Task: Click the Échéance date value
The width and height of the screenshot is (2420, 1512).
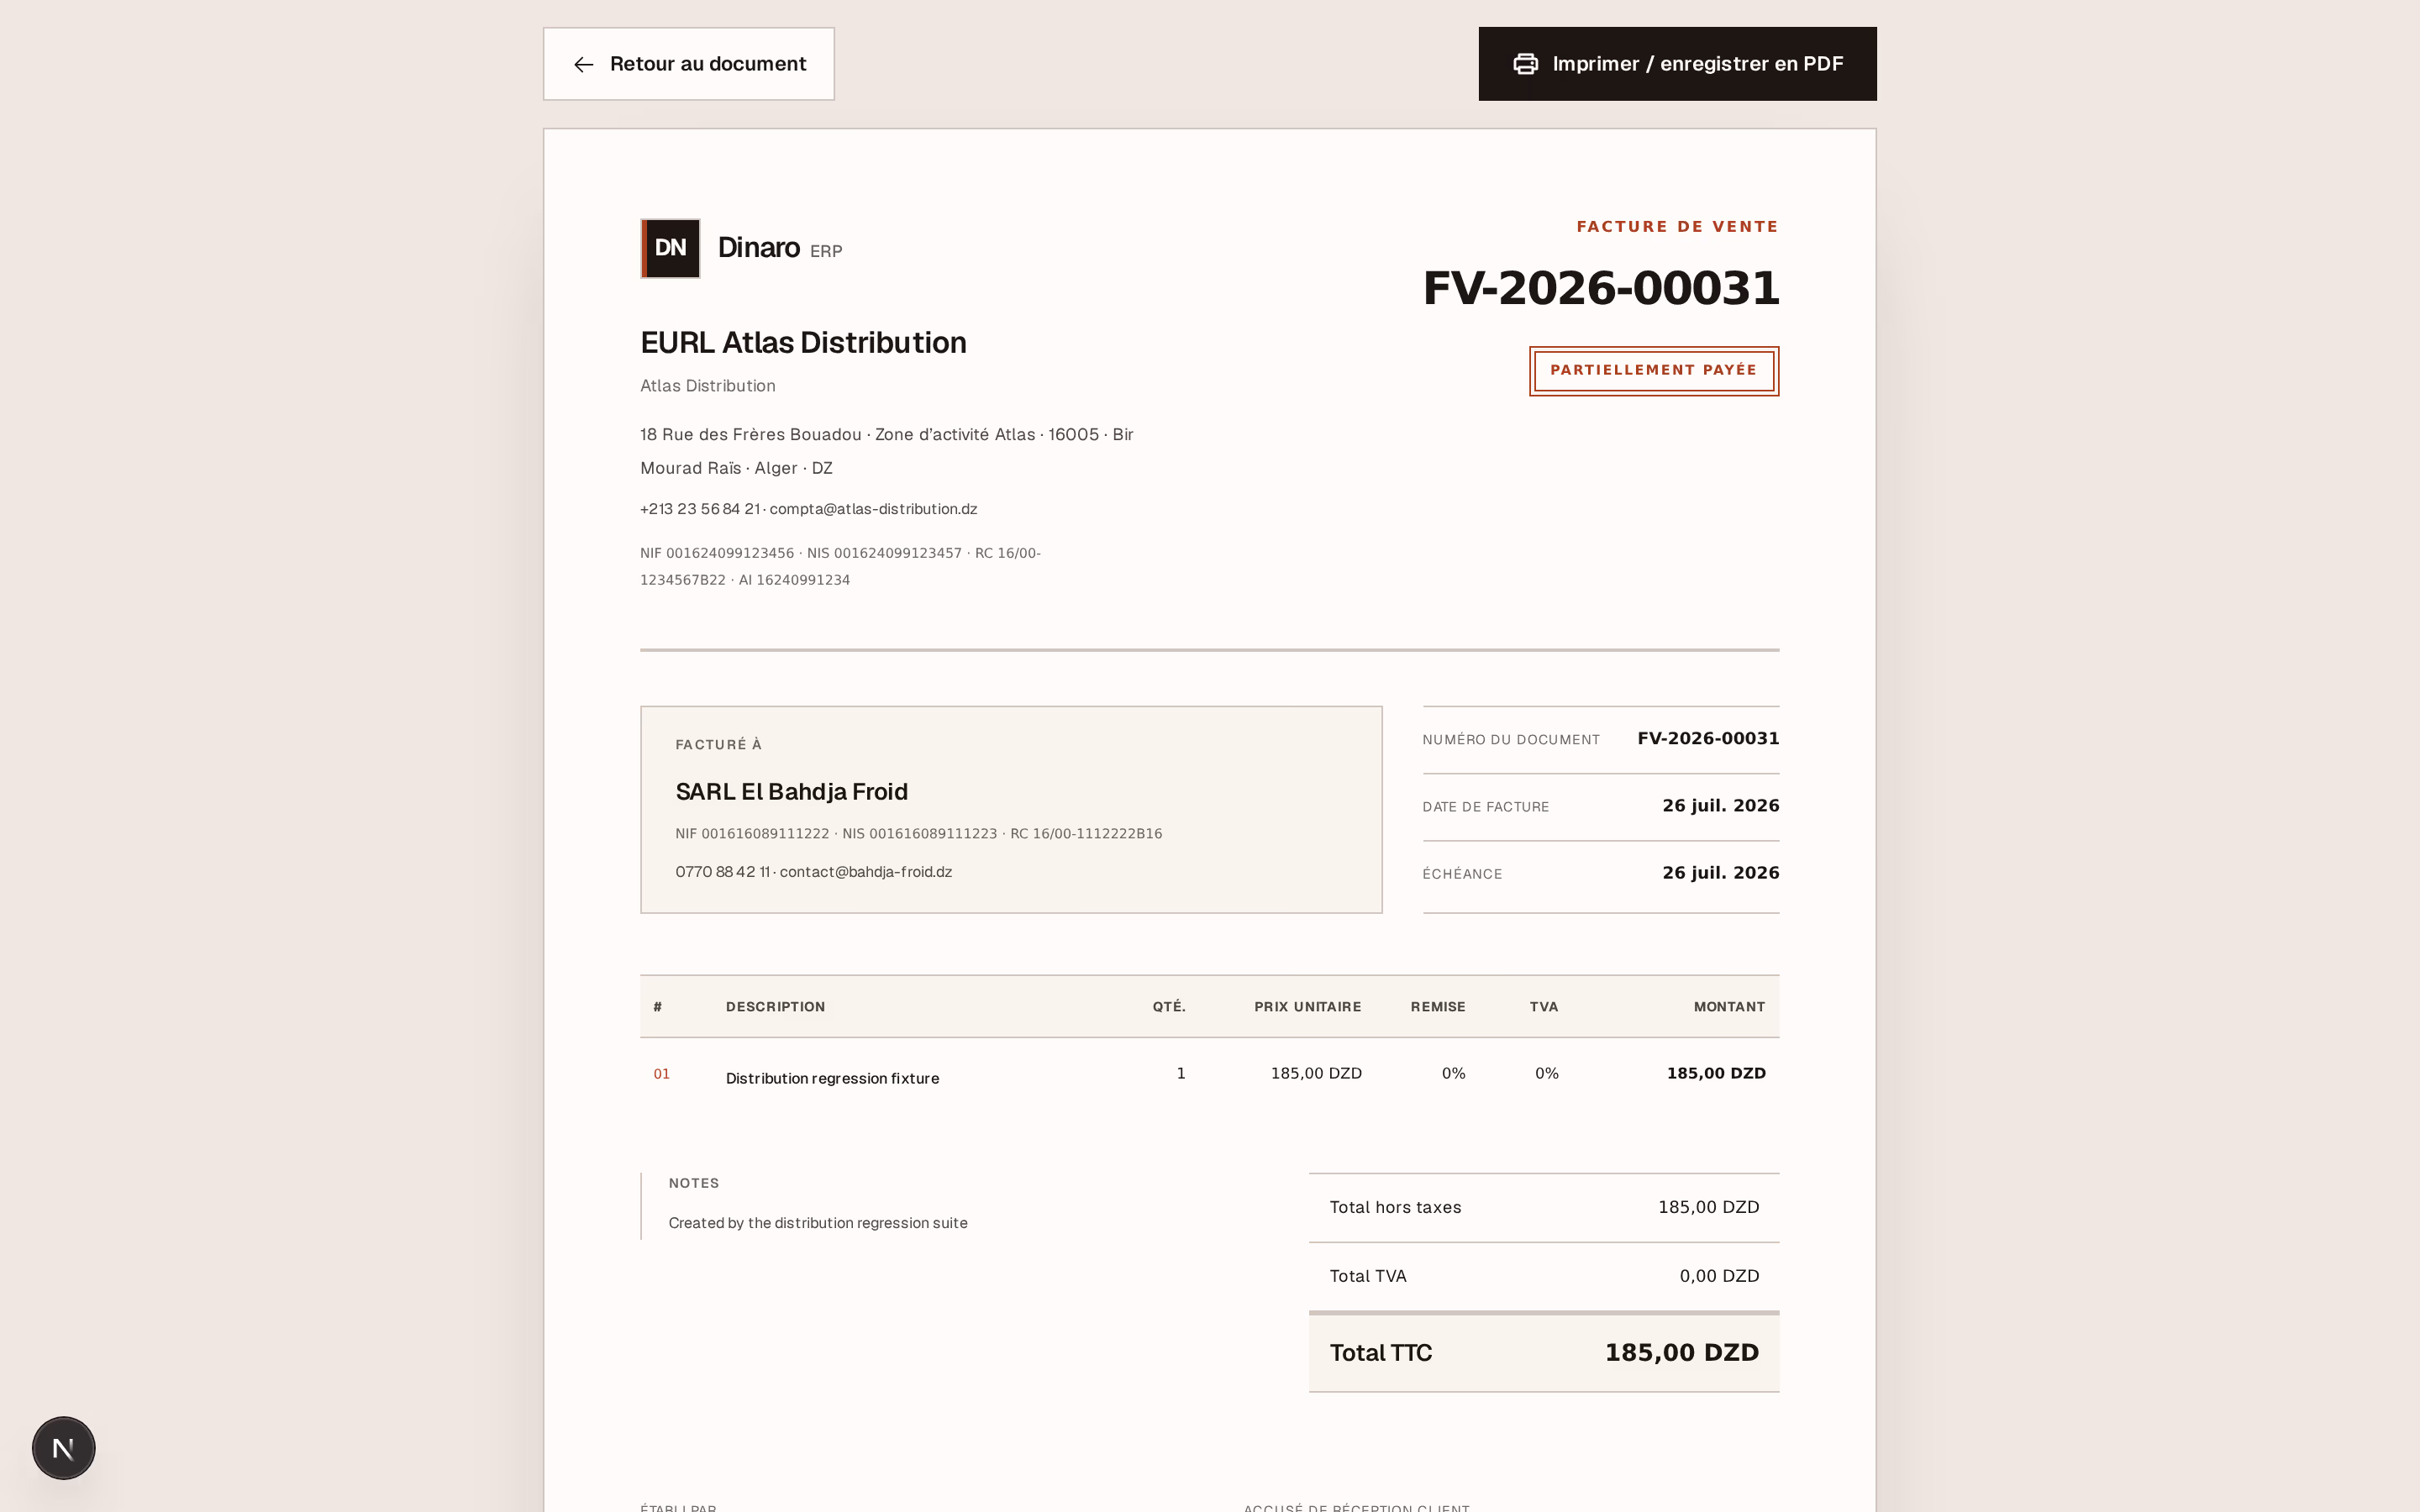Action: tap(1720, 873)
